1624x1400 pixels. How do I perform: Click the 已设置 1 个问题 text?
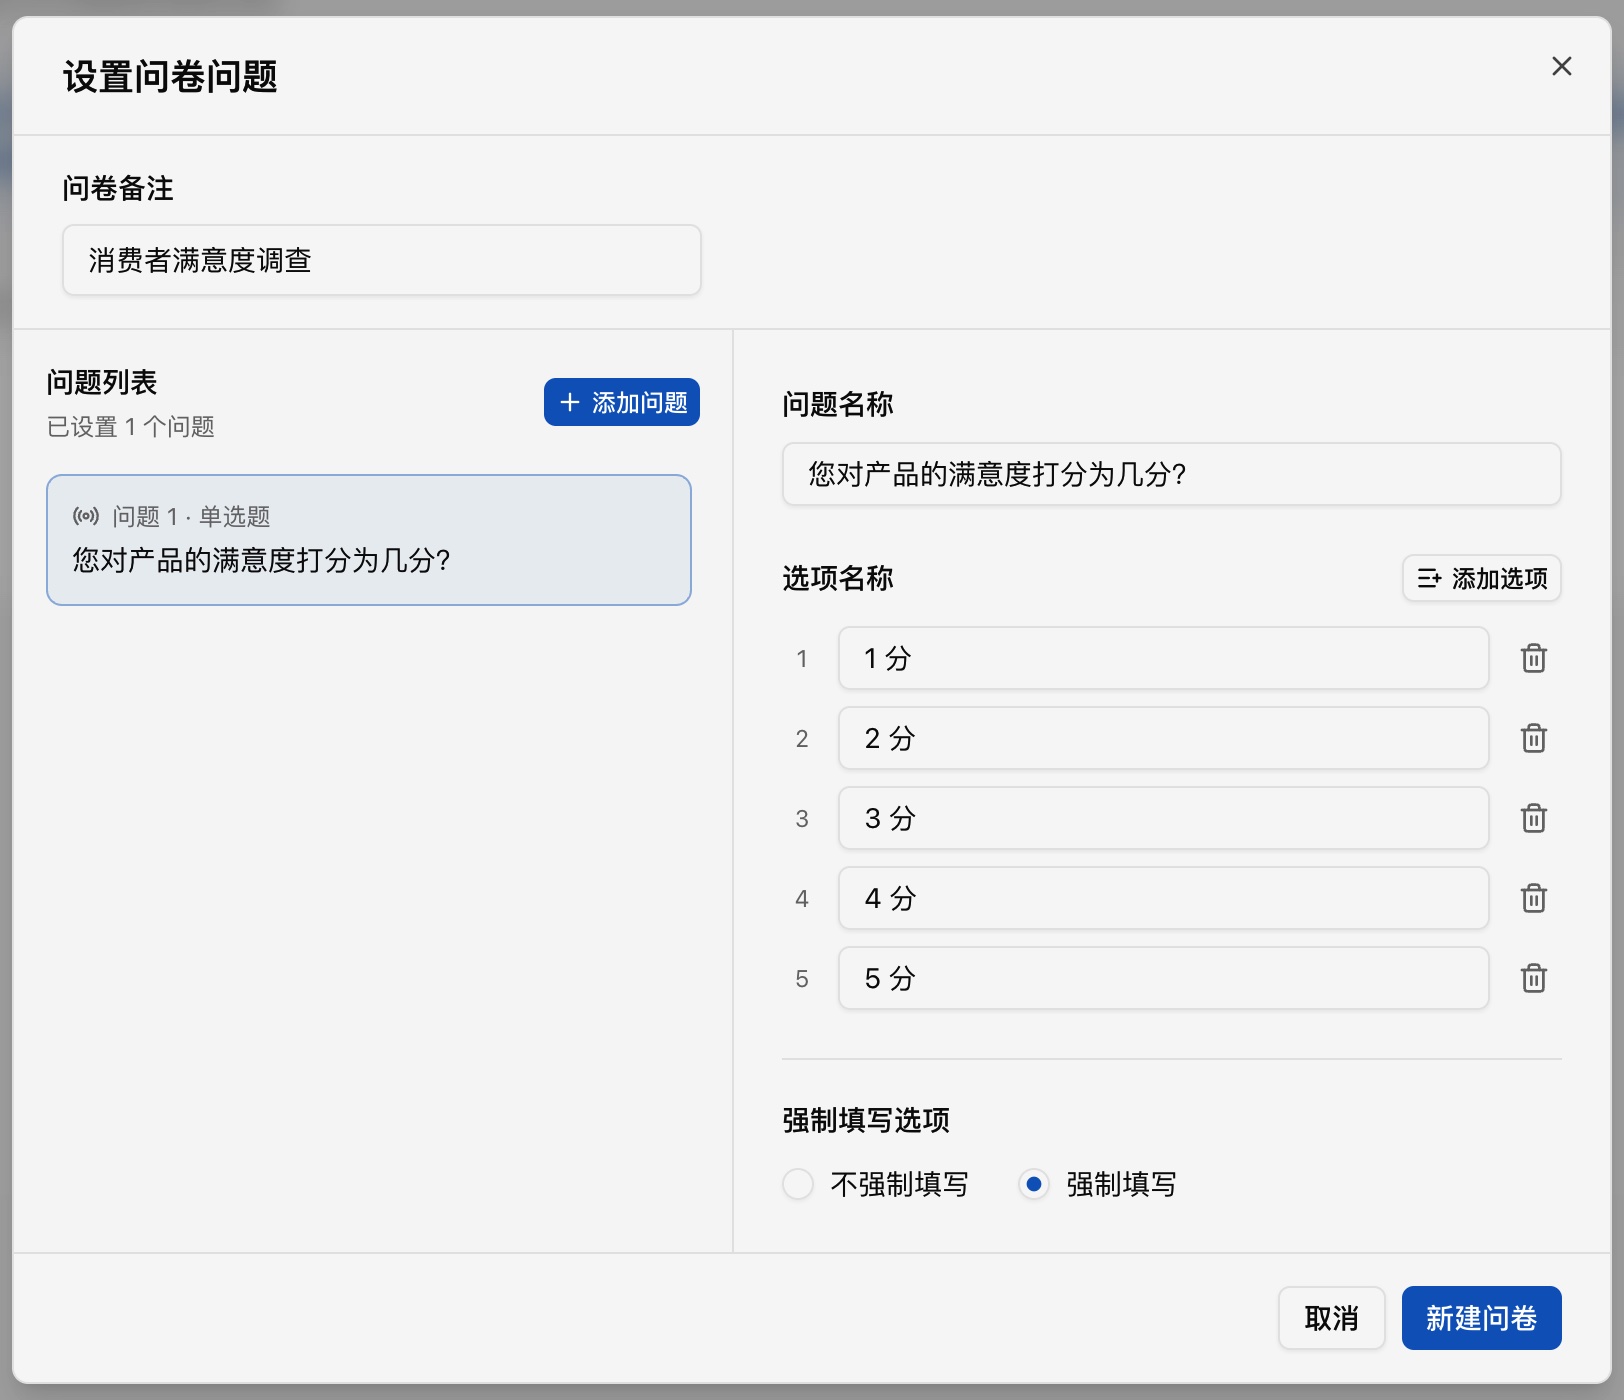131,427
